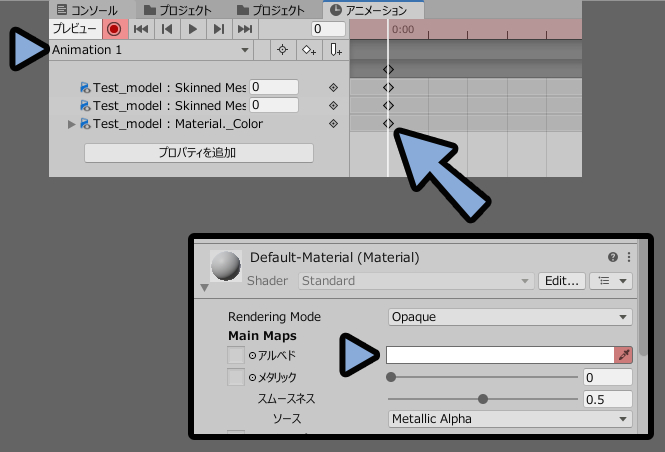Jump to first keyframe of the animation
The width and height of the screenshot is (665, 452).
point(141,29)
